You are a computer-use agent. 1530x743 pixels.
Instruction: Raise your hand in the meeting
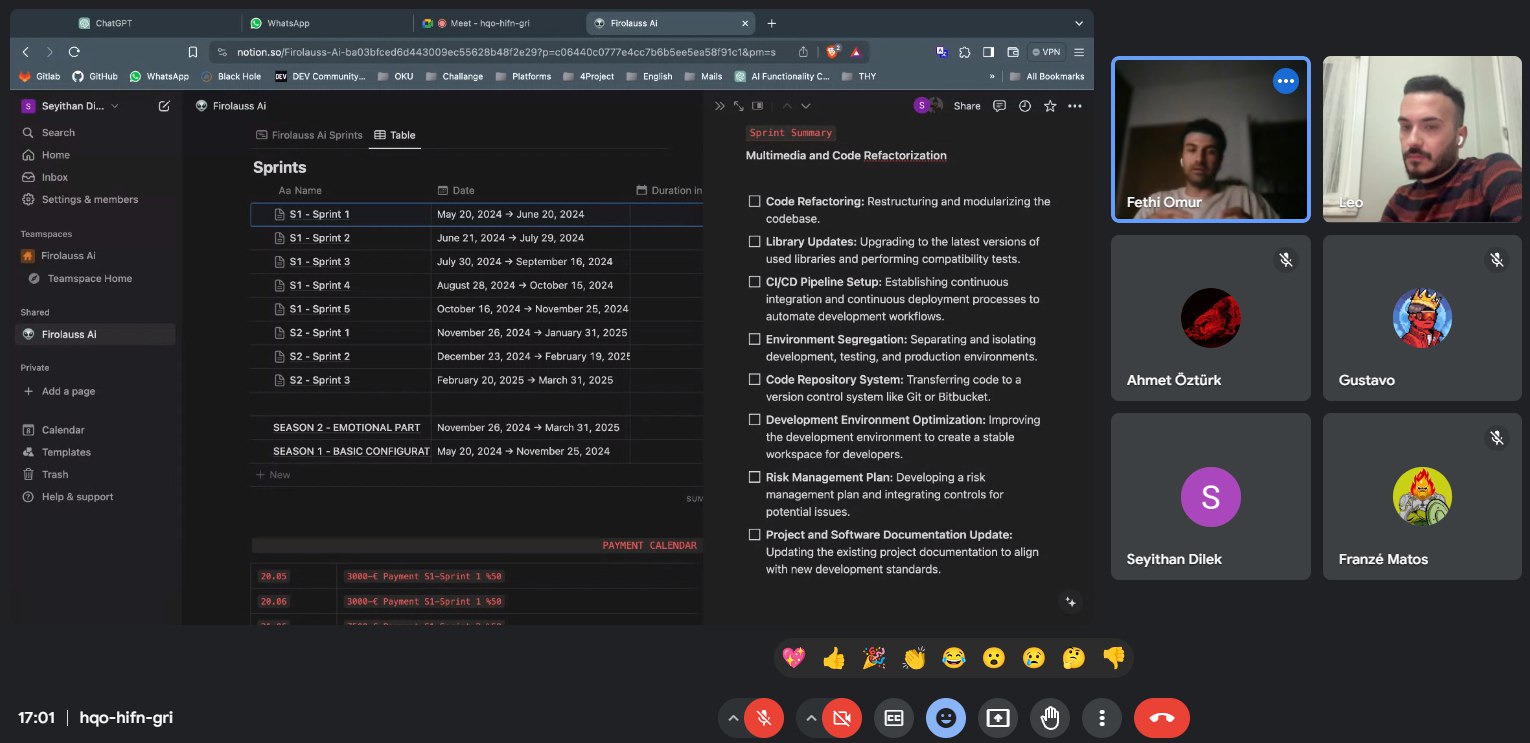1050,718
